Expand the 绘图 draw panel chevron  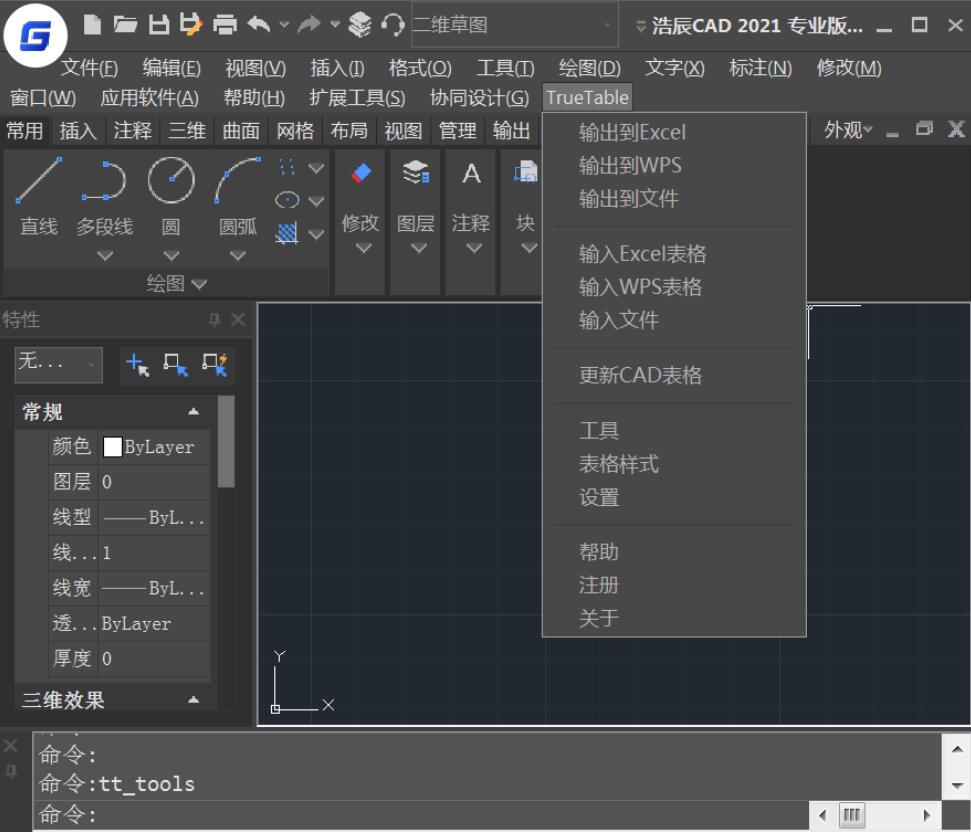point(199,284)
